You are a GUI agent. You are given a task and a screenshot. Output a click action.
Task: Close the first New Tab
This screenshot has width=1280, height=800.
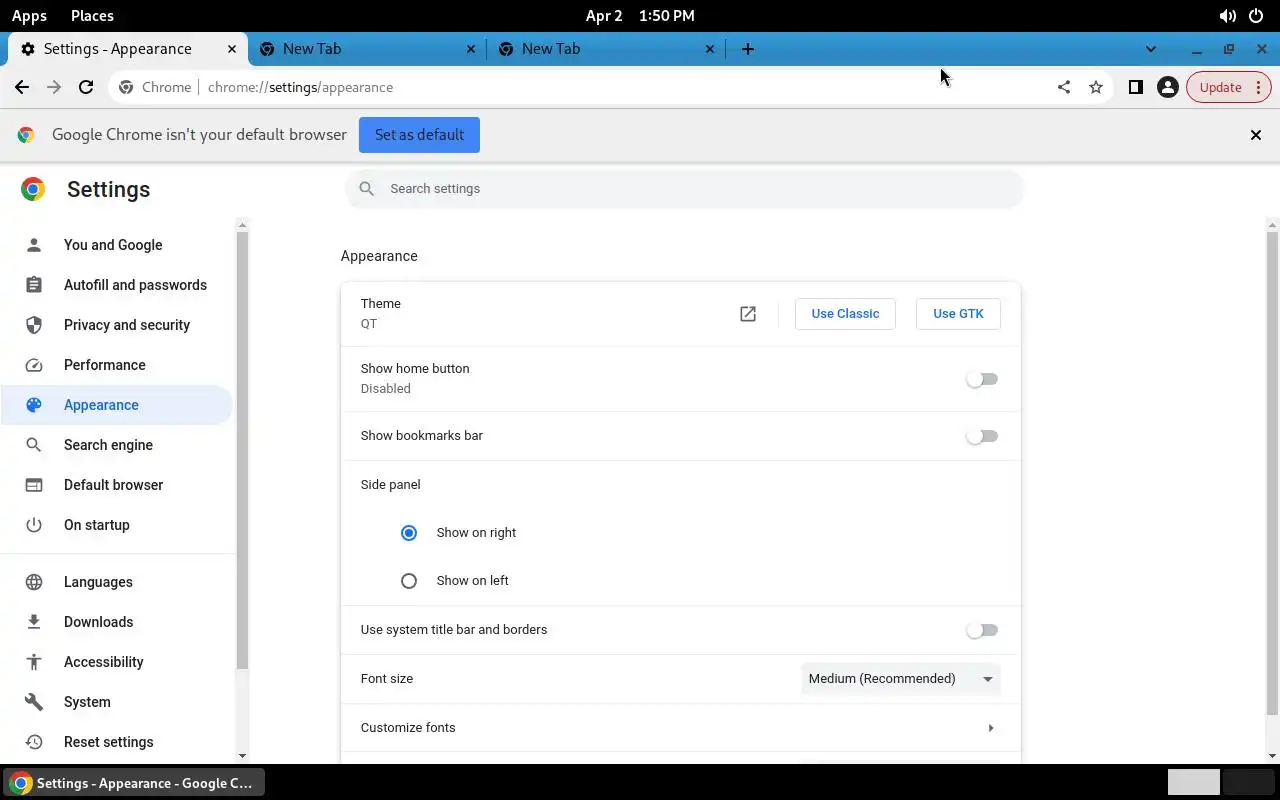point(471,49)
